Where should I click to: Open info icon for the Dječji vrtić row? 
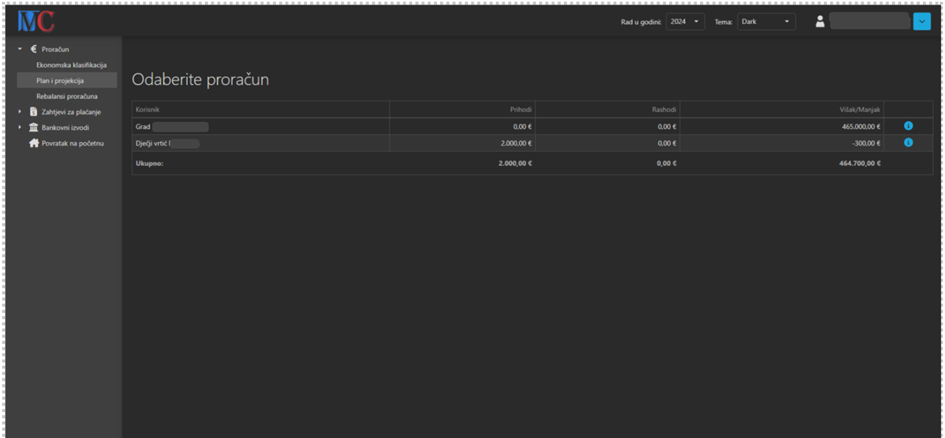pyautogui.click(x=908, y=143)
